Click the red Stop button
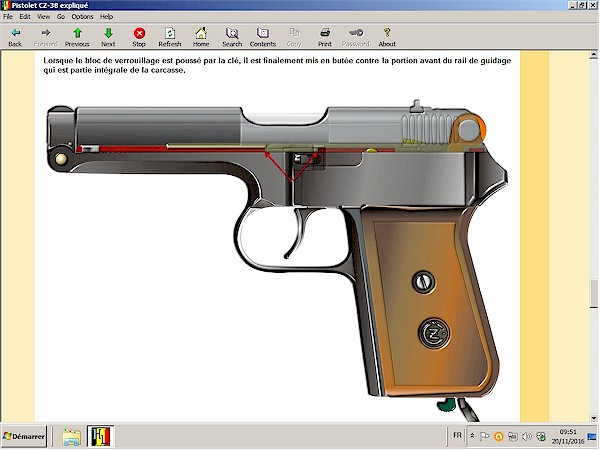Image resolution: width=600 pixels, height=450 pixels. click(x=139, y=38)
